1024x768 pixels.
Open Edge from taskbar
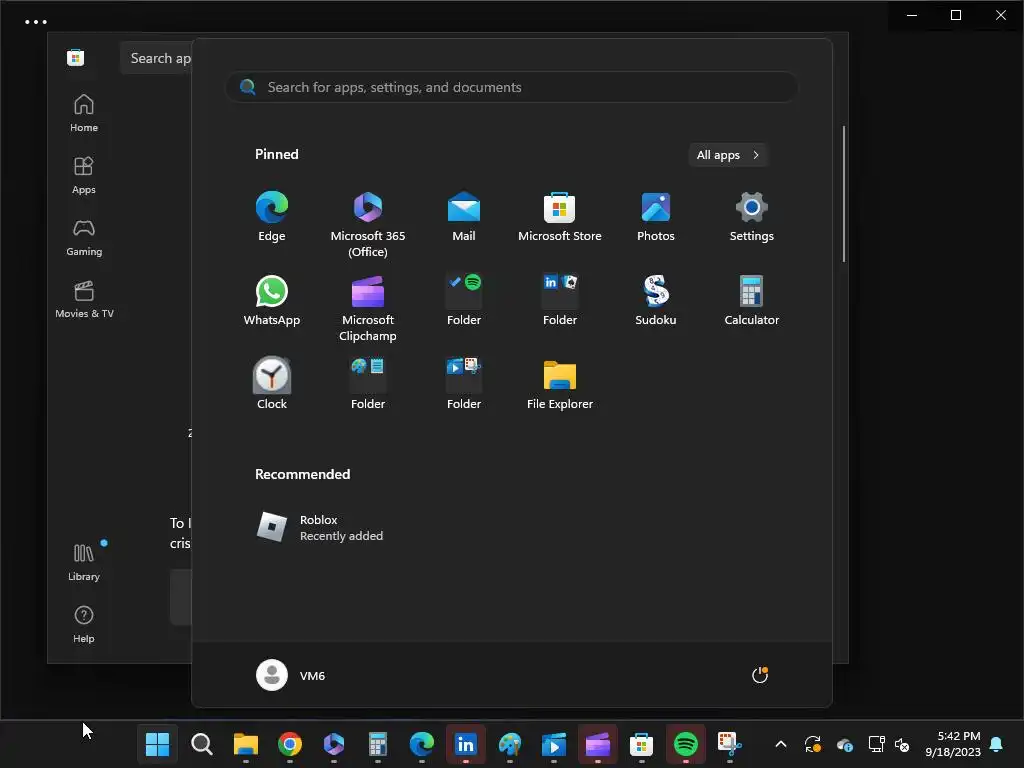(422, 744)
